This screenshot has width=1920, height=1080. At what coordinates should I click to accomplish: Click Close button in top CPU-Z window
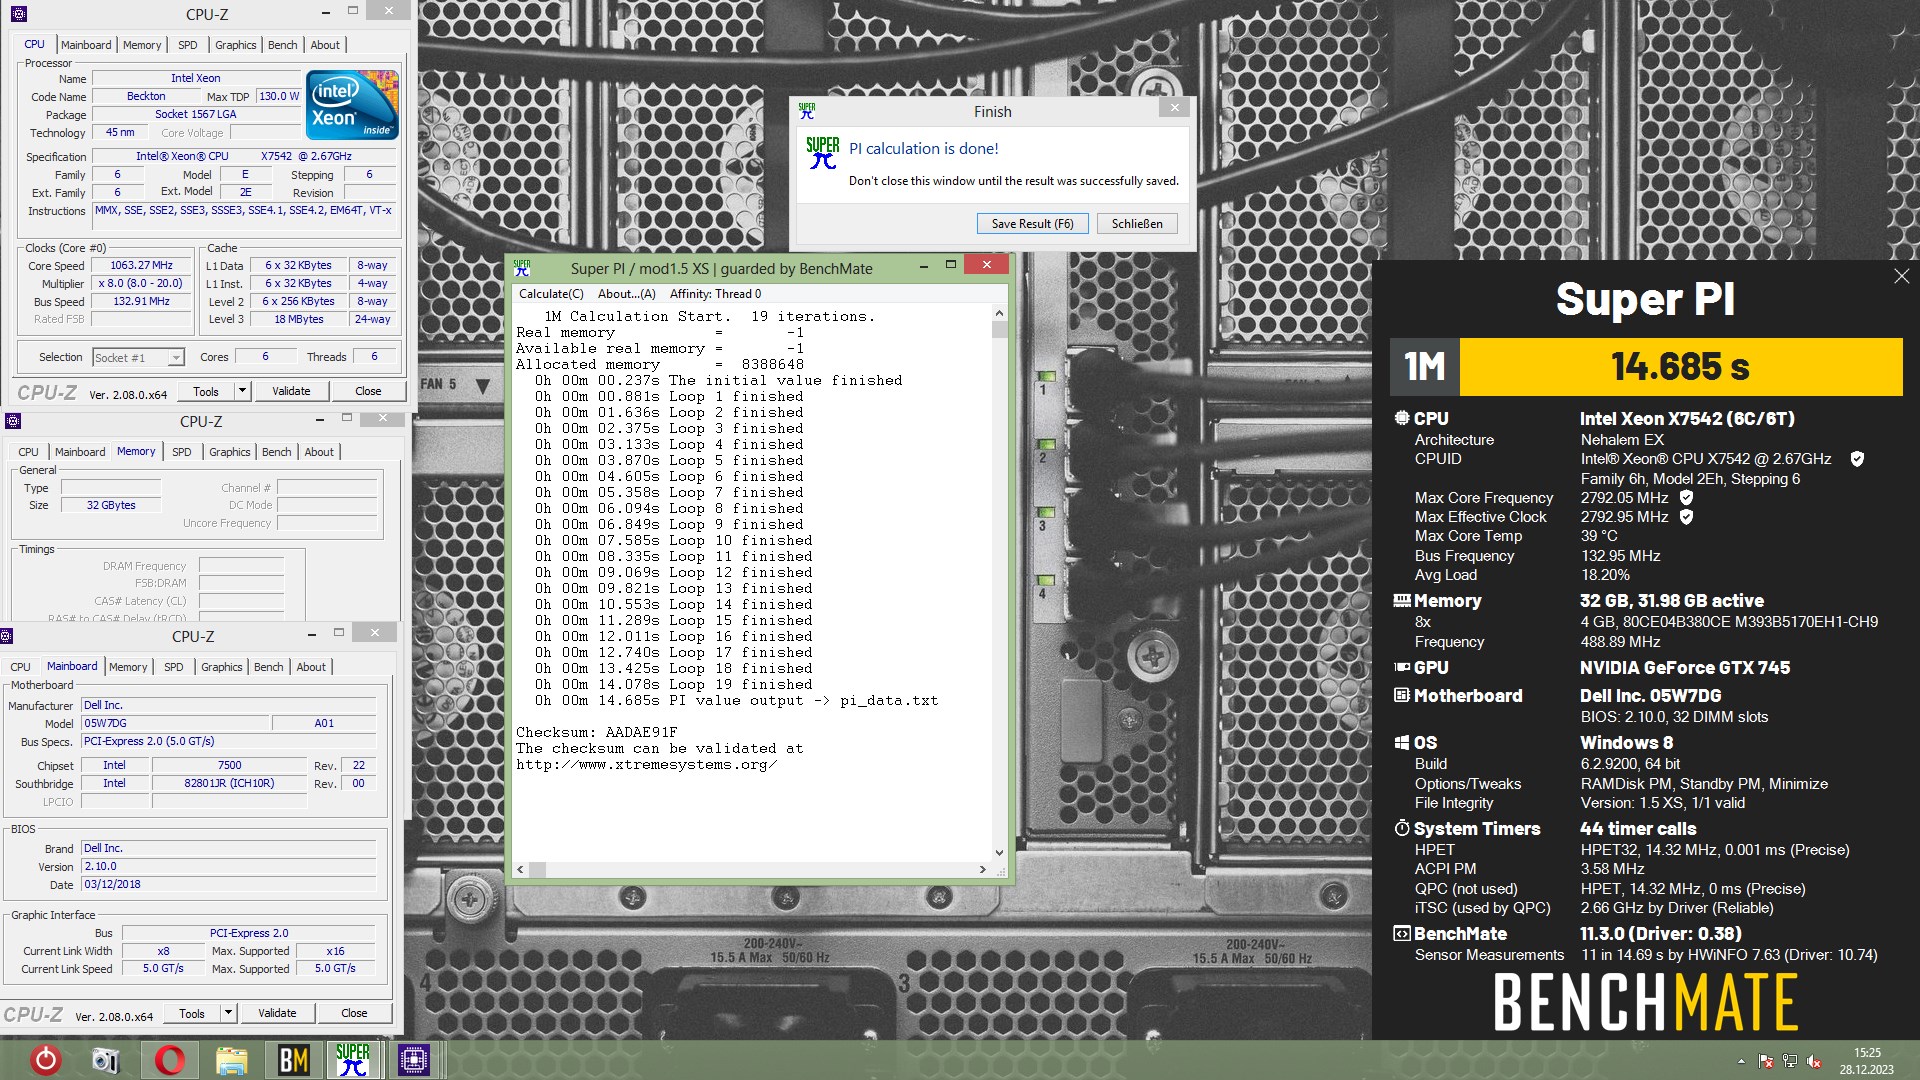point(368,391)
